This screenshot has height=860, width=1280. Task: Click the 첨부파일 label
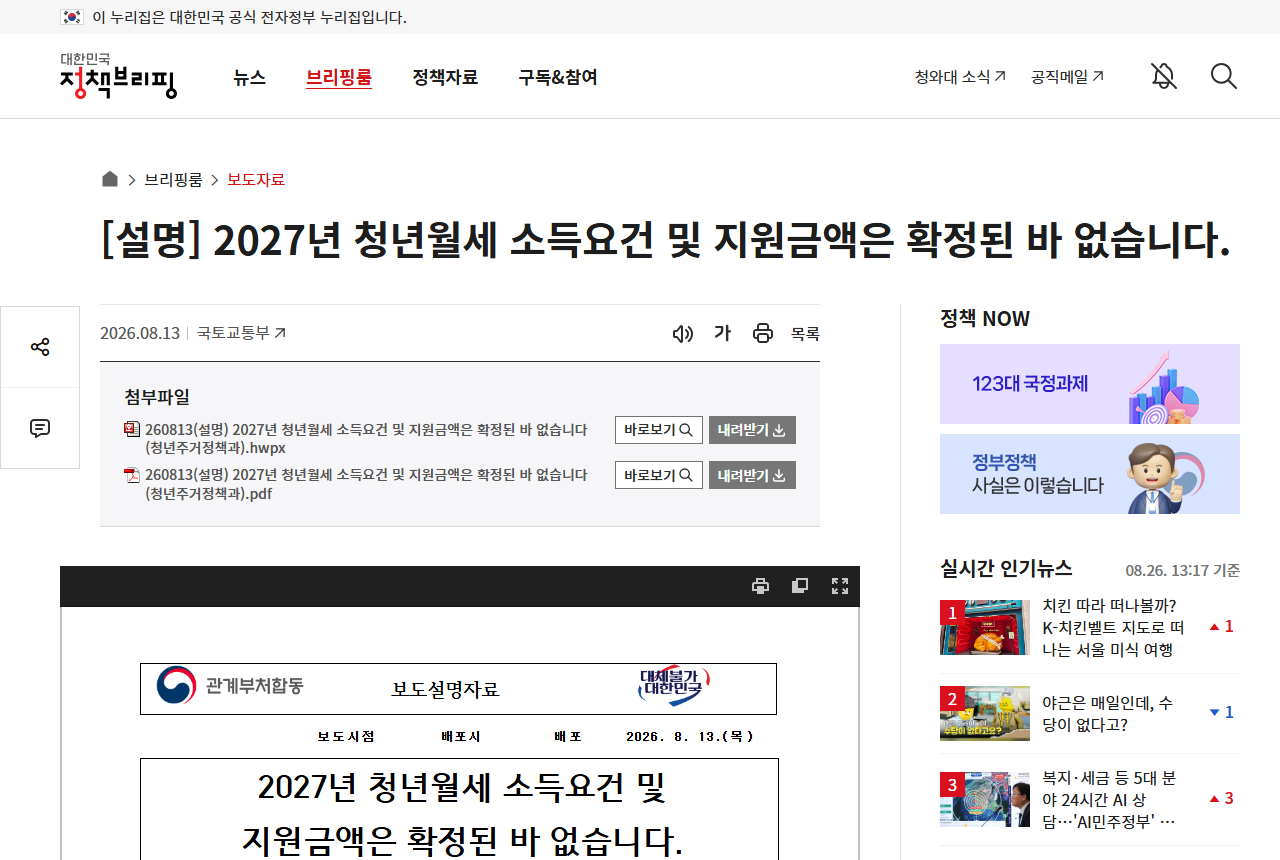tap(157, 397)
